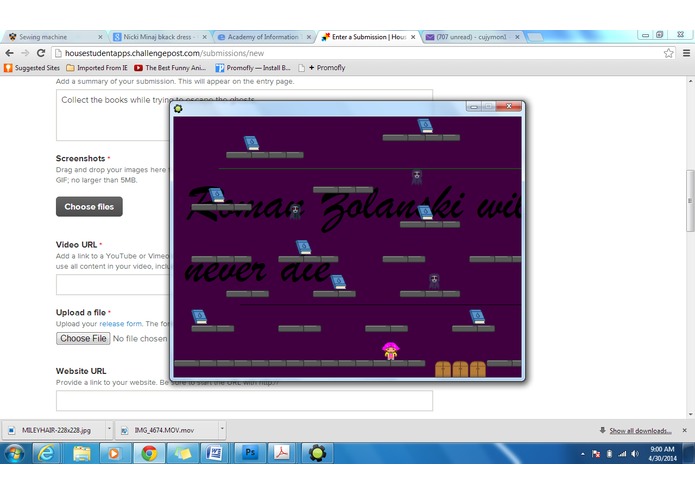Click Choose File for the release form

point(83,338)
